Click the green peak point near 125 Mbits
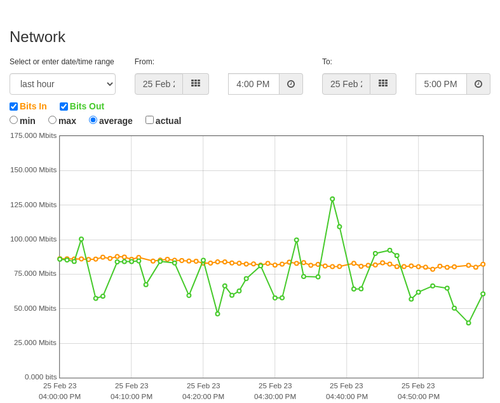This screenshot has width=500, height=403. click(x=332, y=199)
